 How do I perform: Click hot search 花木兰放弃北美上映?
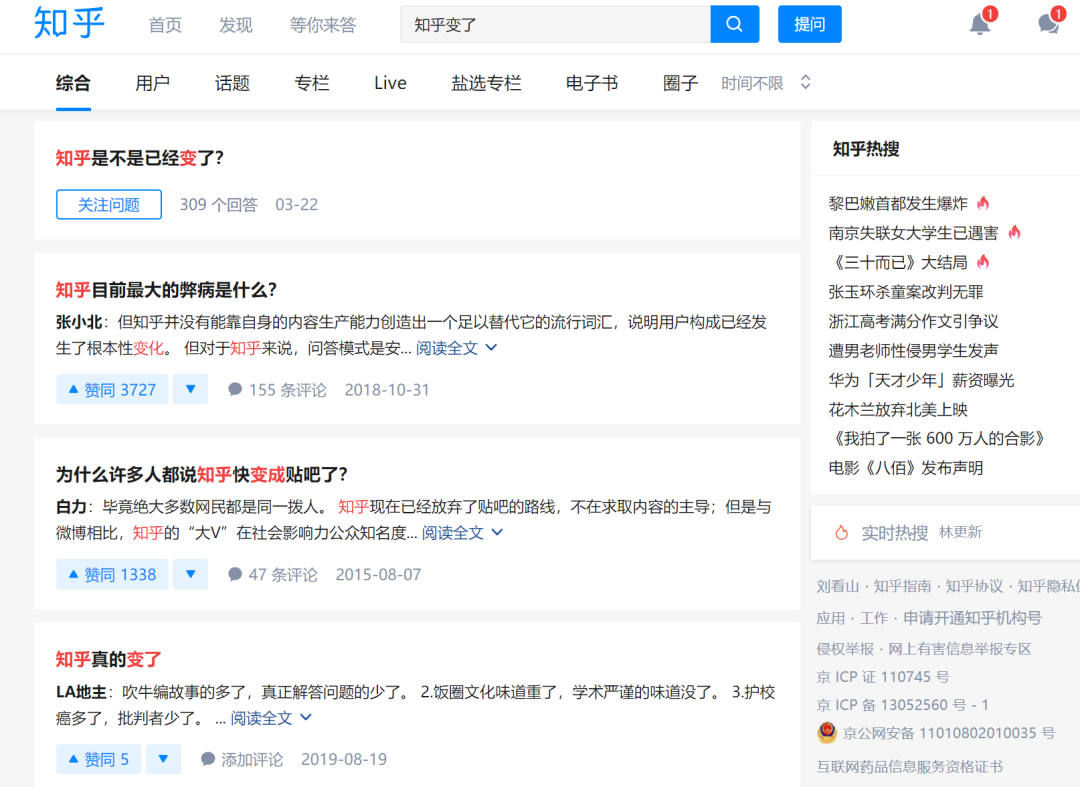897,410
